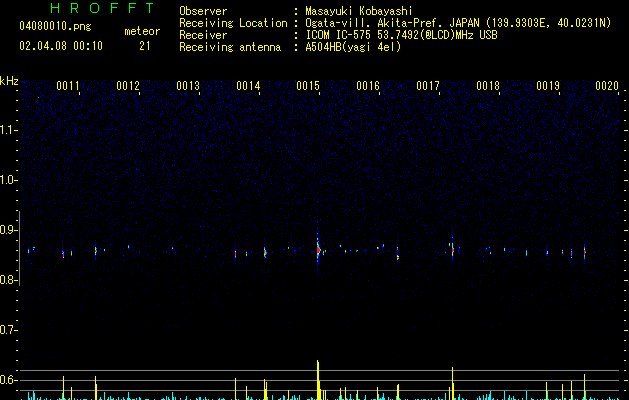Click the 0.9 kHz axis label

pos(7,230)
